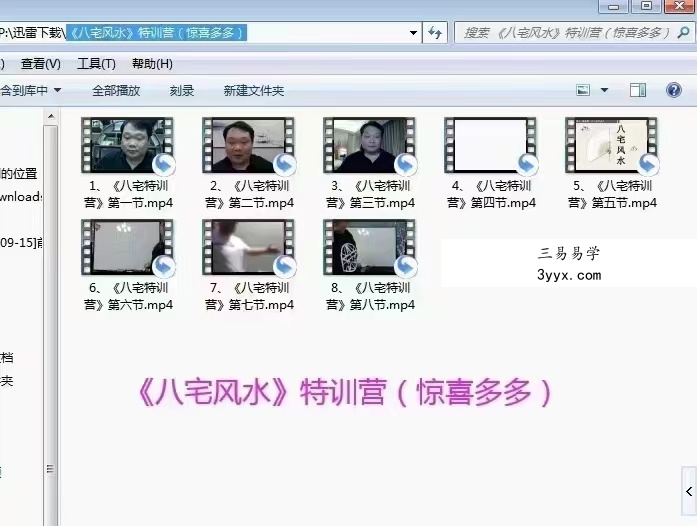Screen dimensions: 697x526
Task: Click shortcut arrow overlay on 第一节.mp4
Action: (x=164, y=165)
